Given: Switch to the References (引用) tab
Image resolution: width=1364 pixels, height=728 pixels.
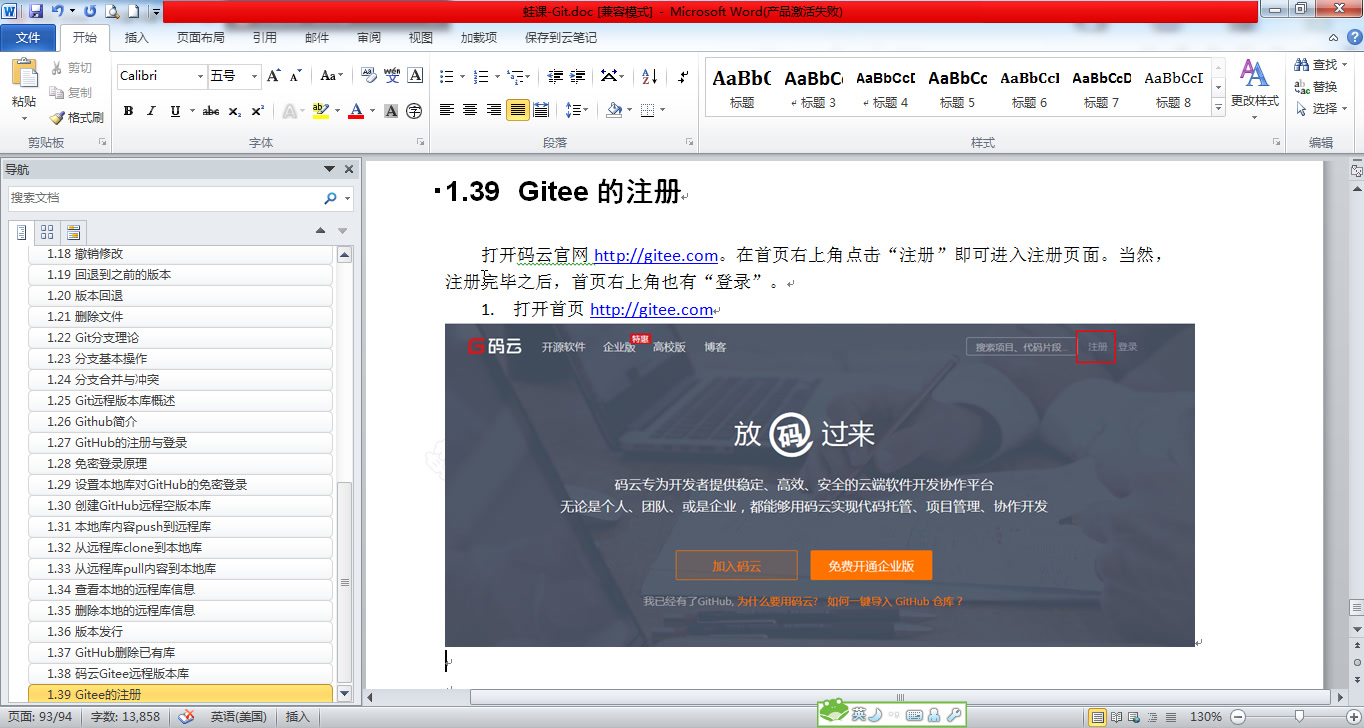Looking at the screenshot, I should (264, 38).
